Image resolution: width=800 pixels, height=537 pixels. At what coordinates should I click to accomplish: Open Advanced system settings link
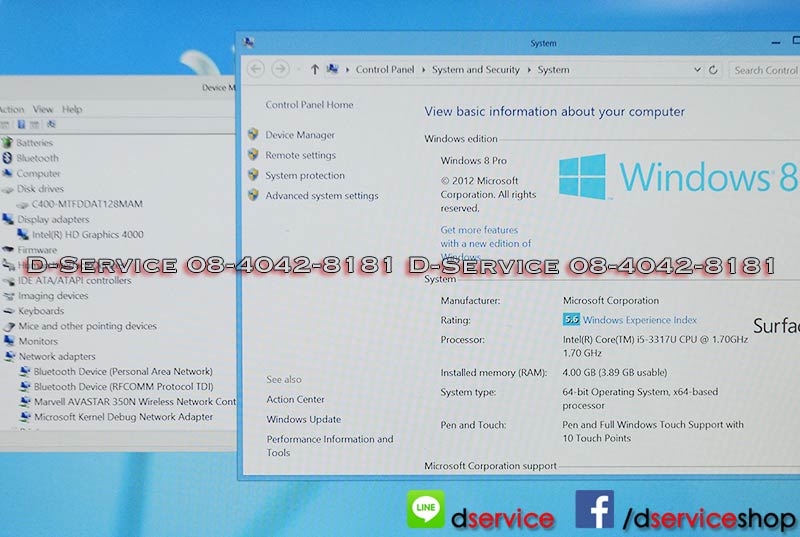[322, 196]
